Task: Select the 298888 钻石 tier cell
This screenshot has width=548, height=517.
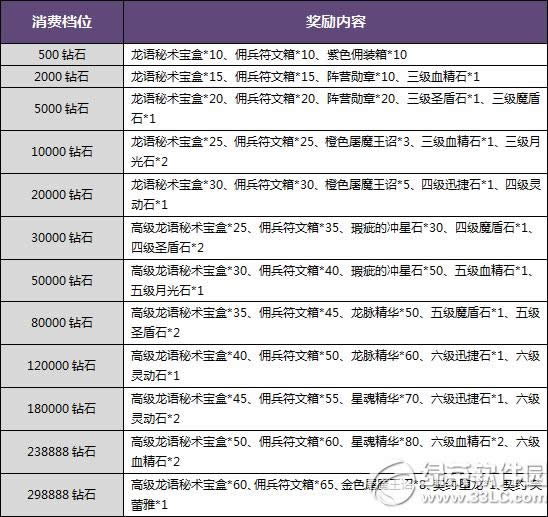Action: [62, 495]
